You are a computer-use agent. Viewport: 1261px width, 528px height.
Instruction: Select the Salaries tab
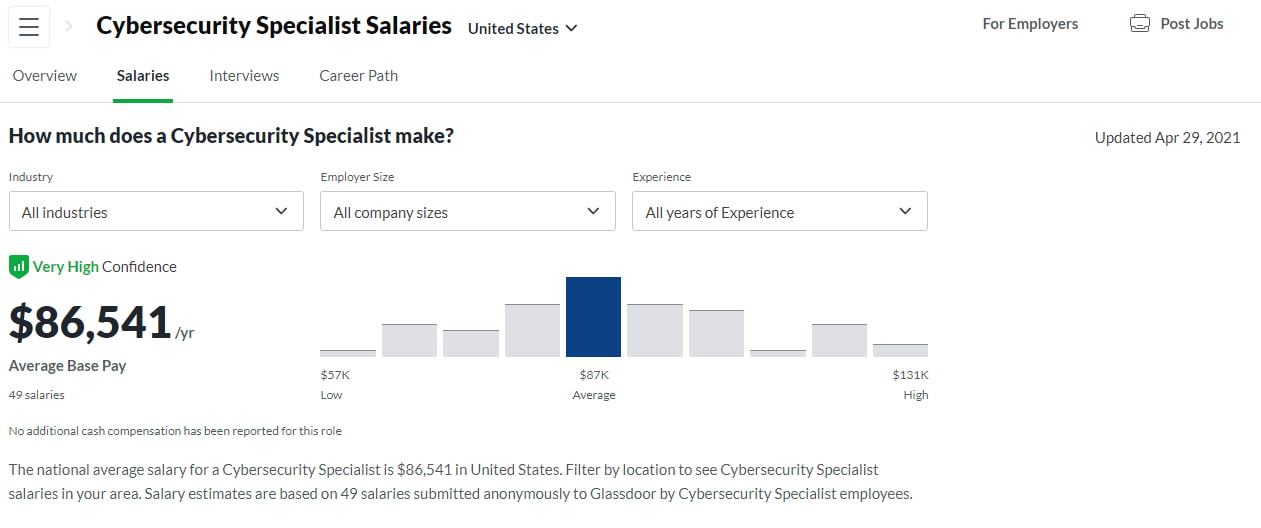coord(143,76)
